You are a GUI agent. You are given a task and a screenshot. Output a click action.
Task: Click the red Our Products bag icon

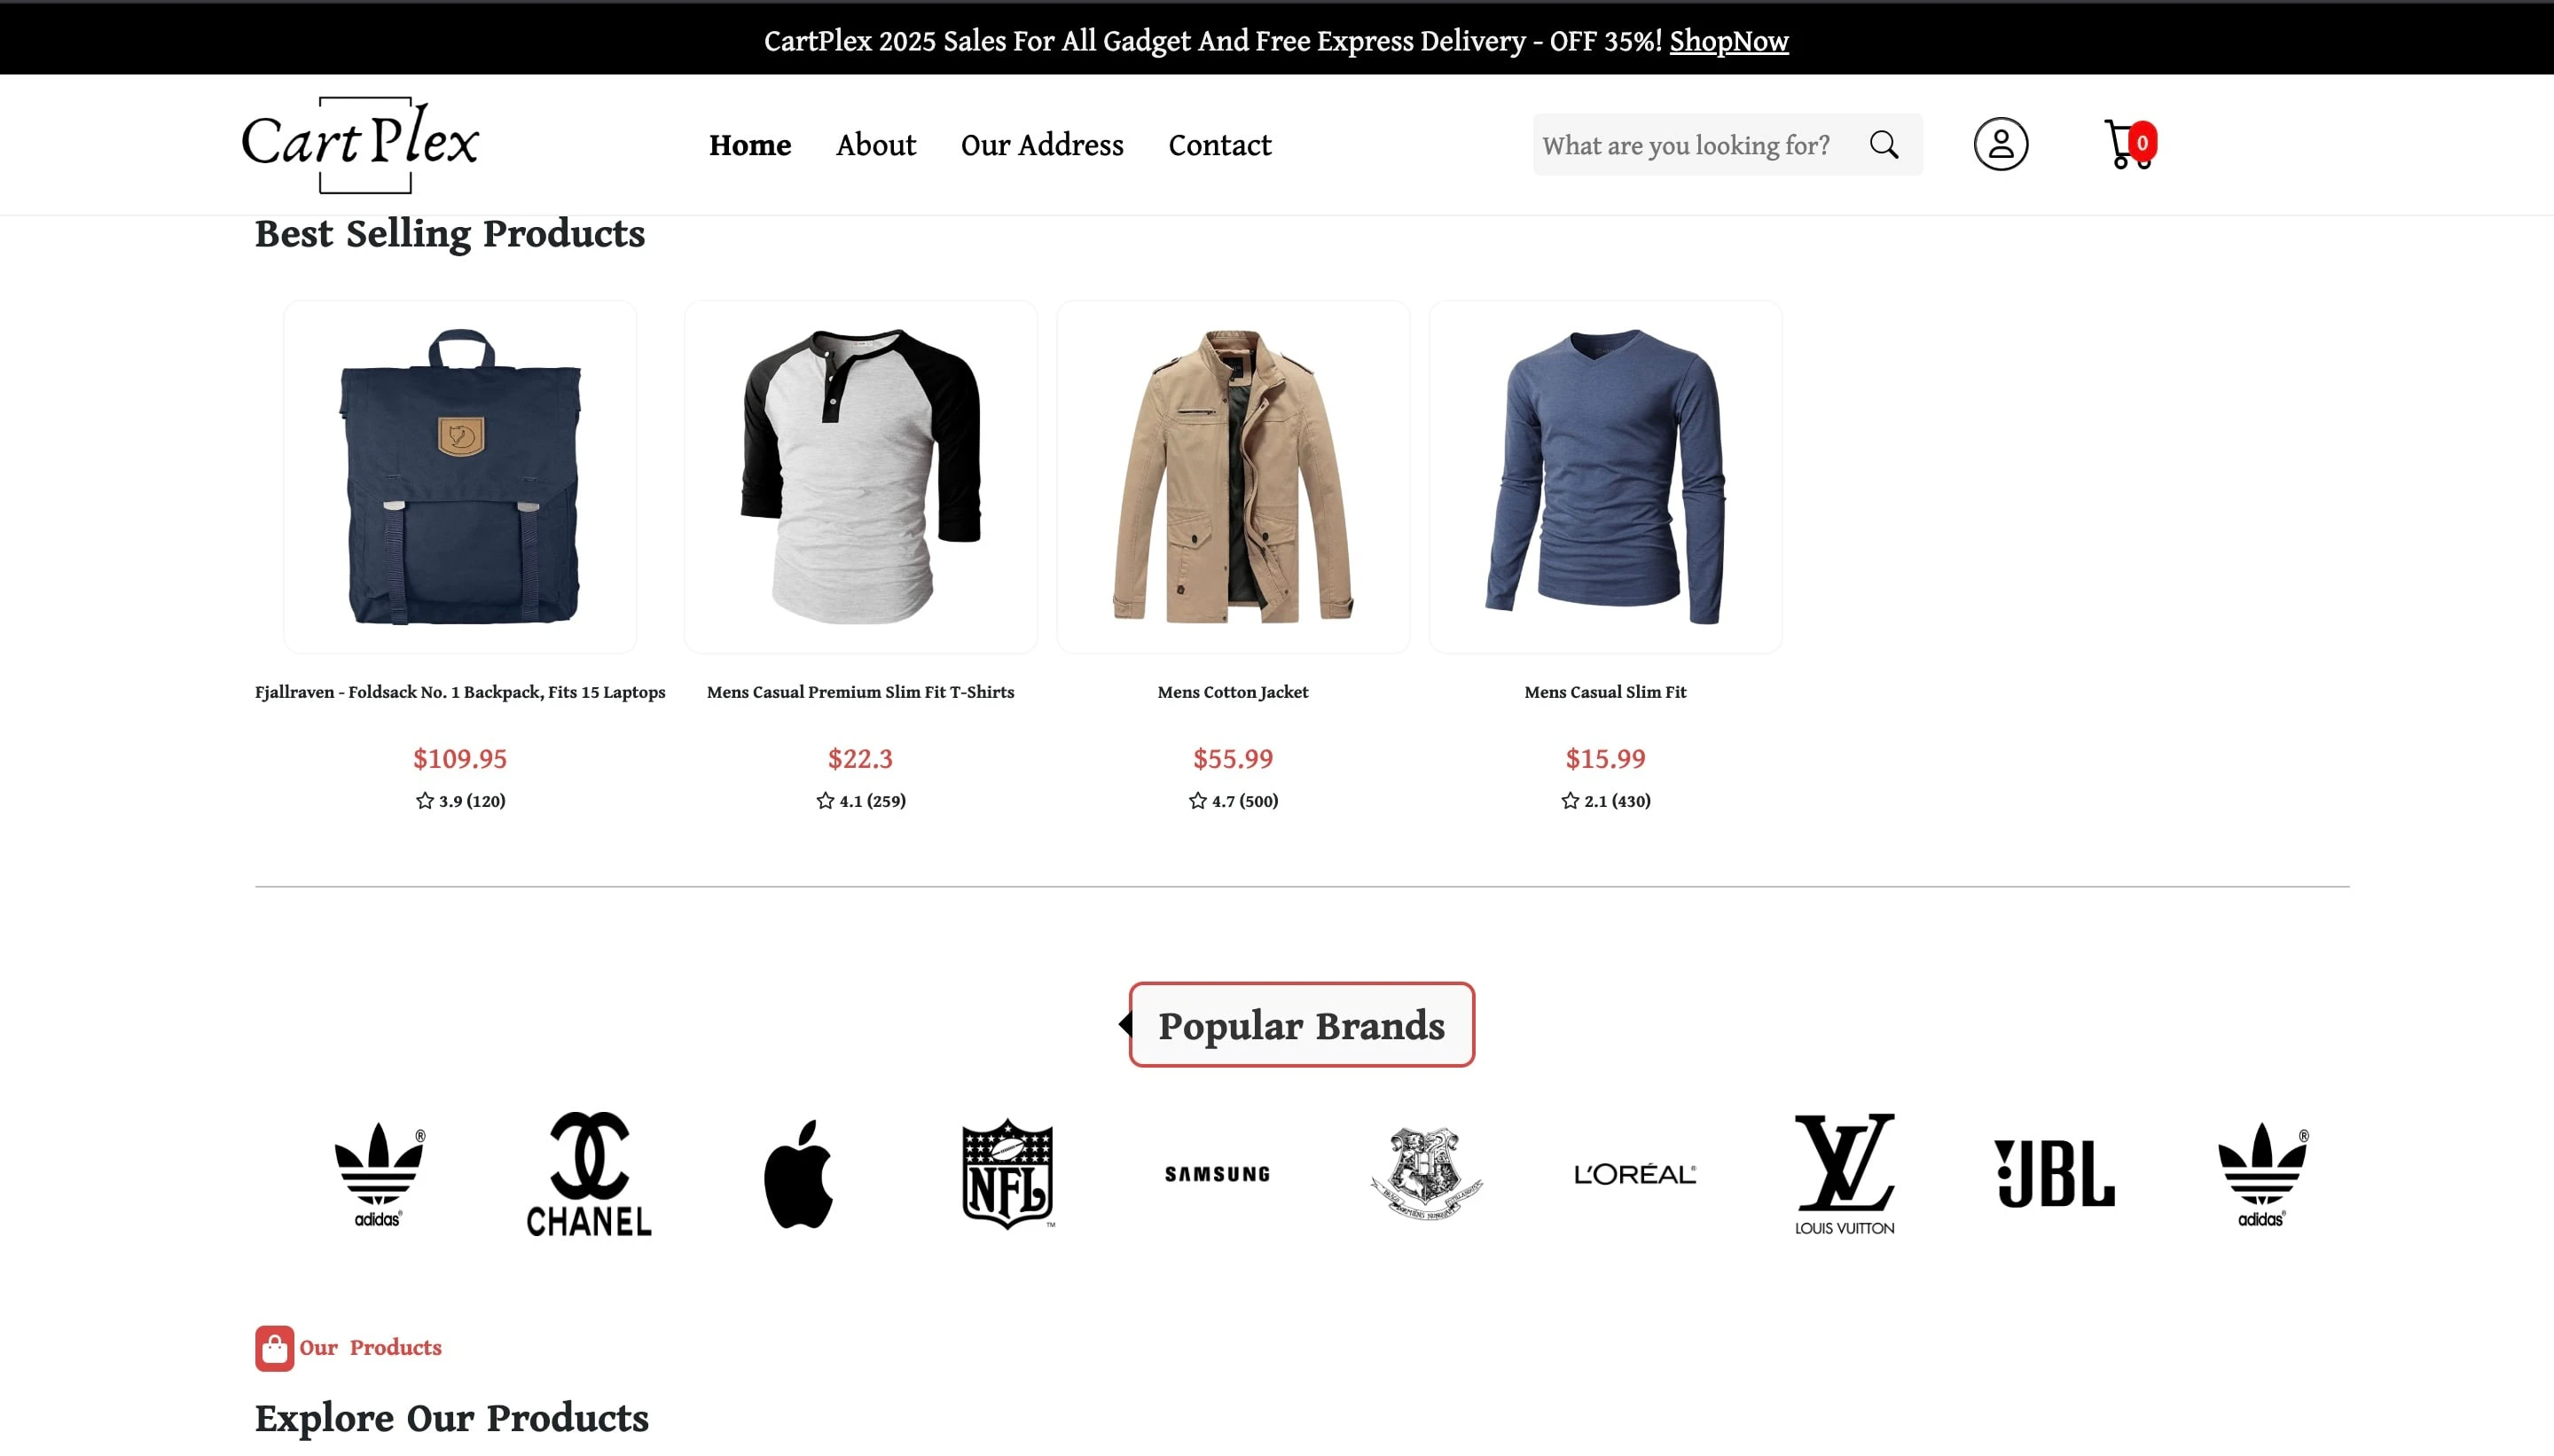point(274,1348)
